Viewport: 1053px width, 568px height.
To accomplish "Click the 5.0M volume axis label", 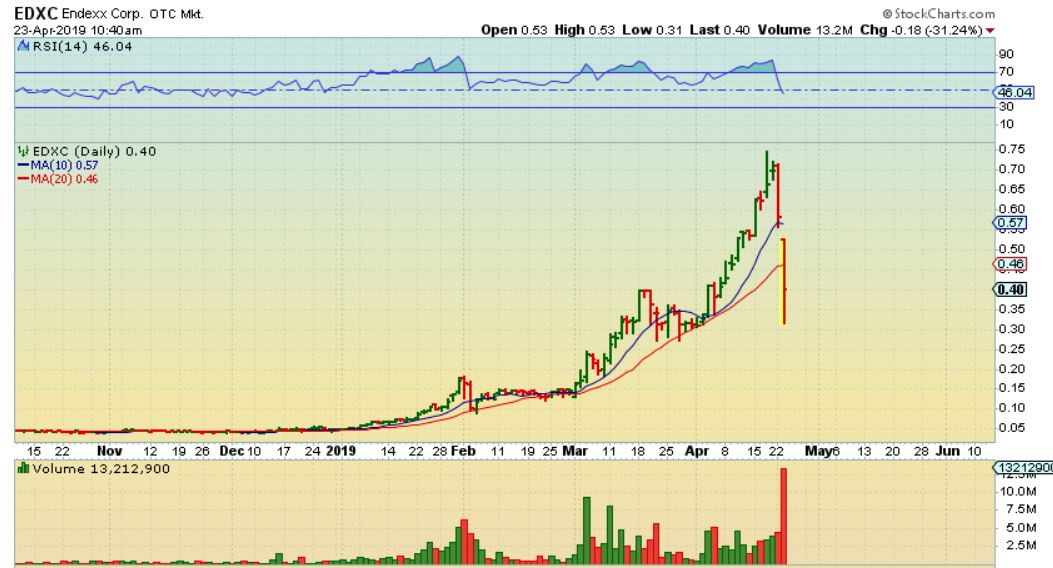I will pos(1019,527).
